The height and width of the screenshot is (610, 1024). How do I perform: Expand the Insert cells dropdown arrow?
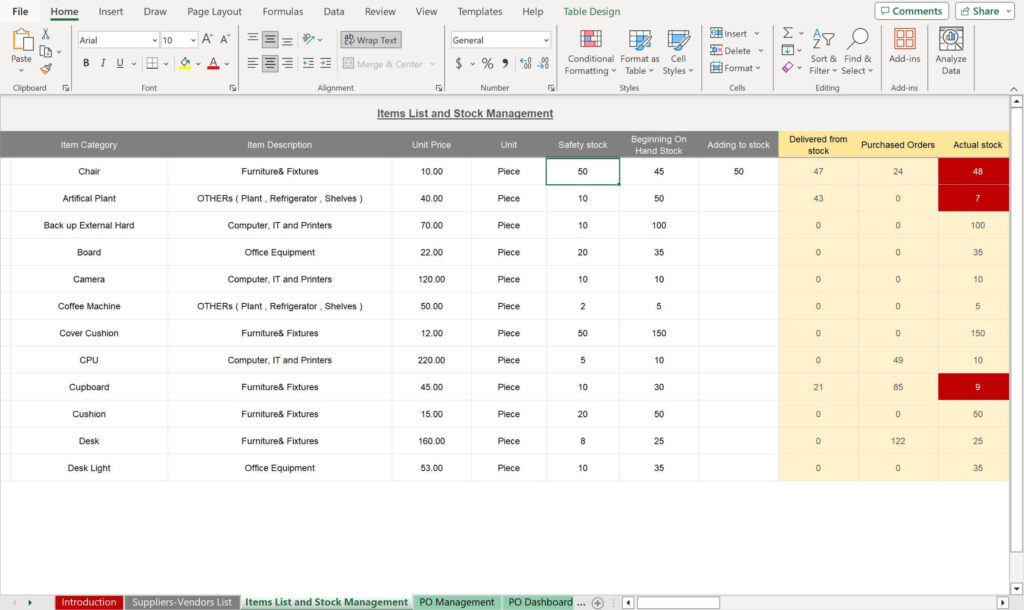coord(757,33)
